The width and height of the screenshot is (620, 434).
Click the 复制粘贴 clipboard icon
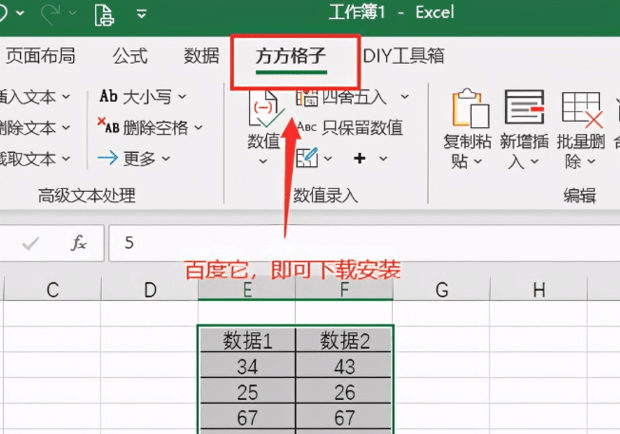[x=471, y=108]
